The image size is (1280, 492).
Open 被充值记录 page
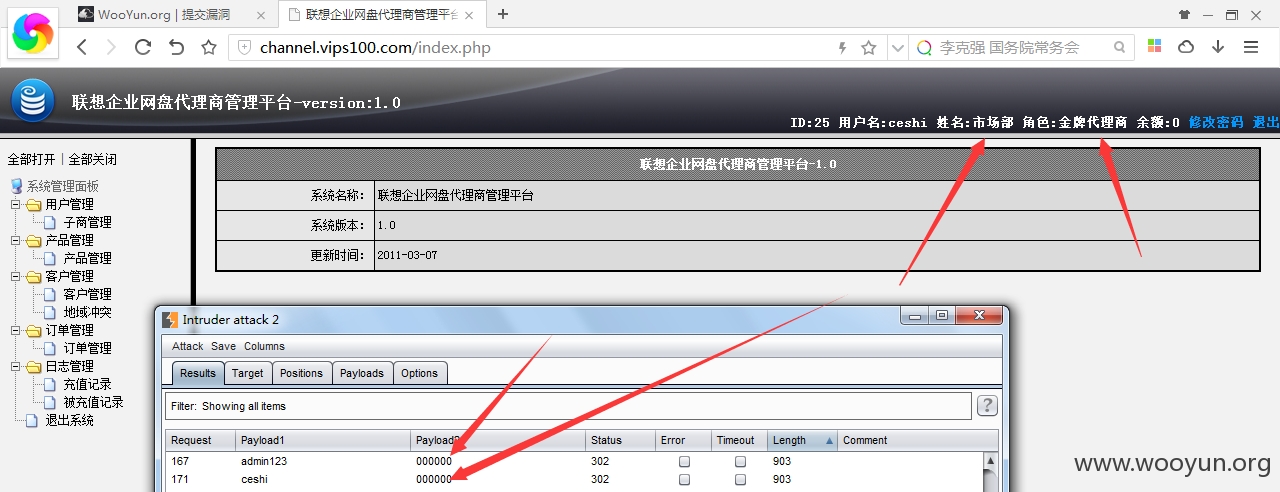tap(93, 402)
